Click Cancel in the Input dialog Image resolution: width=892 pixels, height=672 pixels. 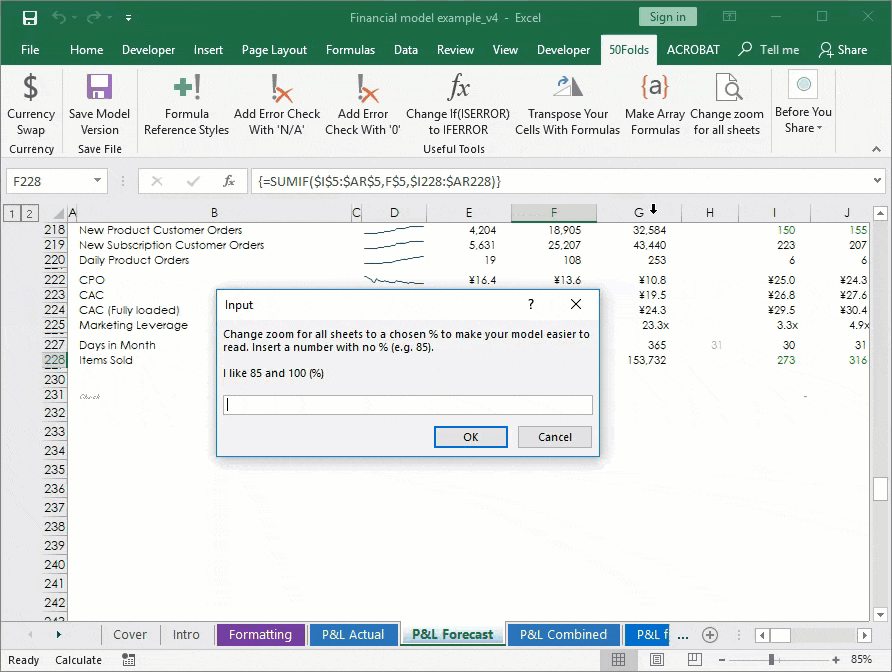[555, 437]
